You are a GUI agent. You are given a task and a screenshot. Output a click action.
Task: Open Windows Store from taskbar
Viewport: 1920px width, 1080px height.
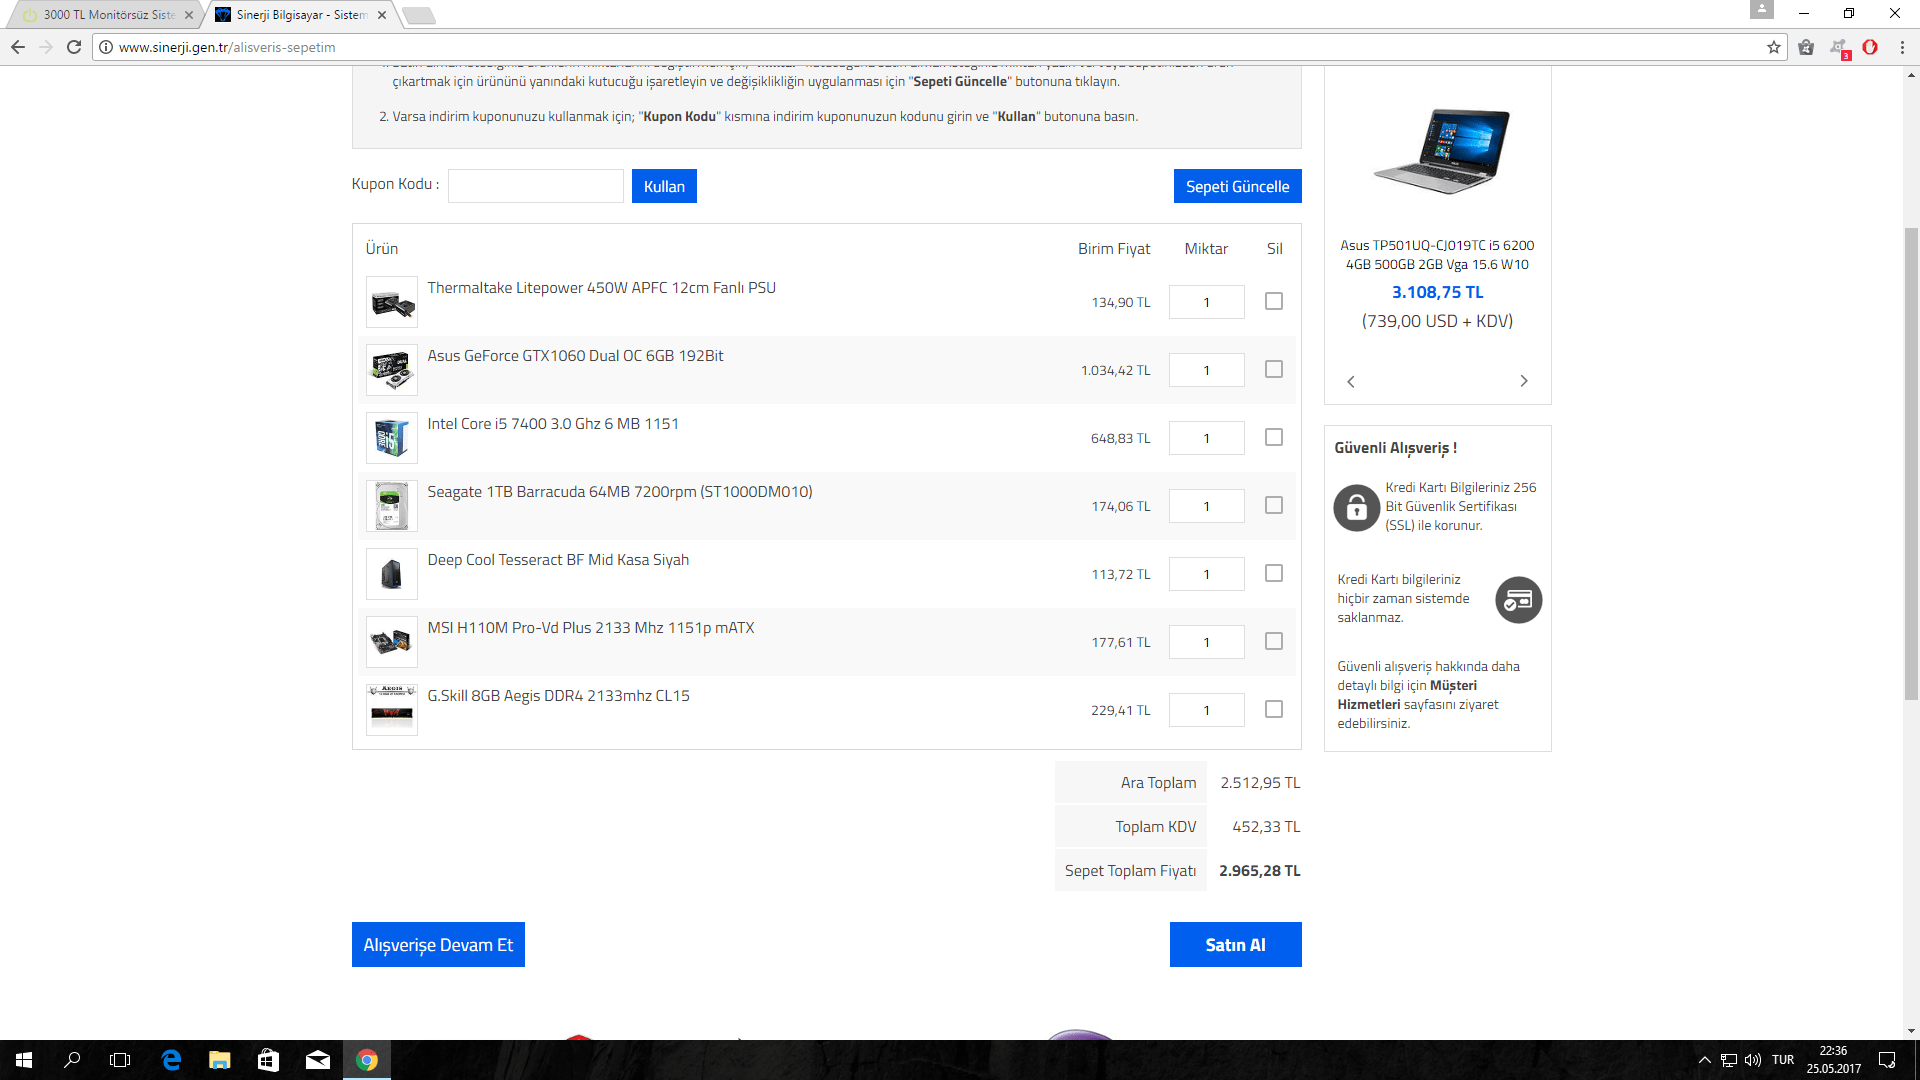(x=268, y=1060)
